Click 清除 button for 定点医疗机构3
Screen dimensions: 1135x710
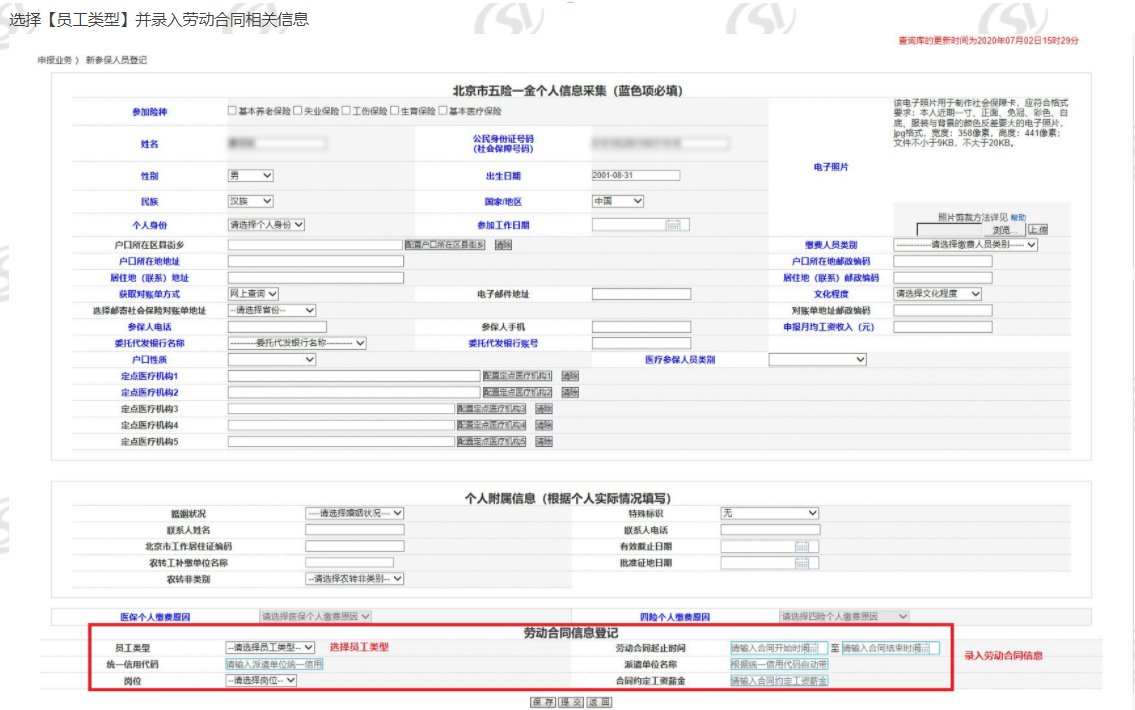click(543, 409)
